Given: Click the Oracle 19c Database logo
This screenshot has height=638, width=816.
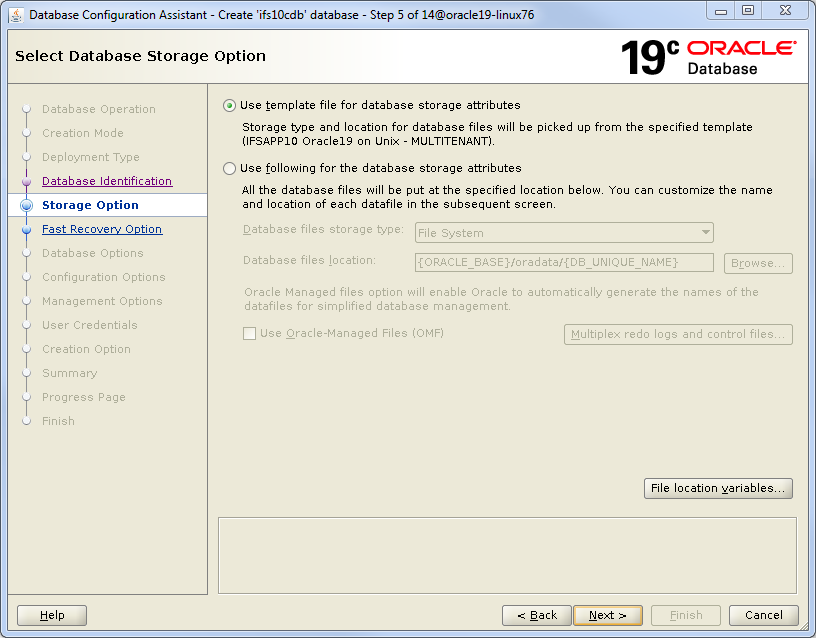Looking at the screenshot, I should tap(708, 58).
